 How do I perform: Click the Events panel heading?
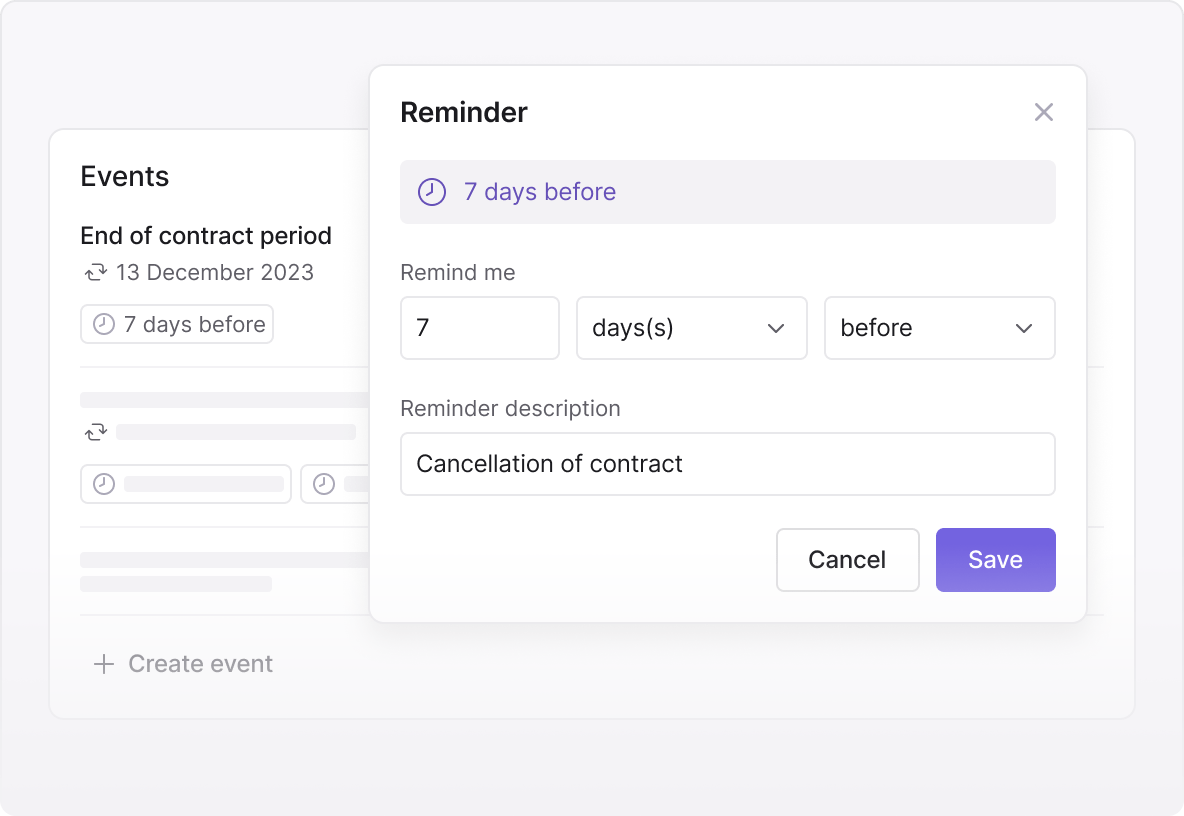point(124,176)
